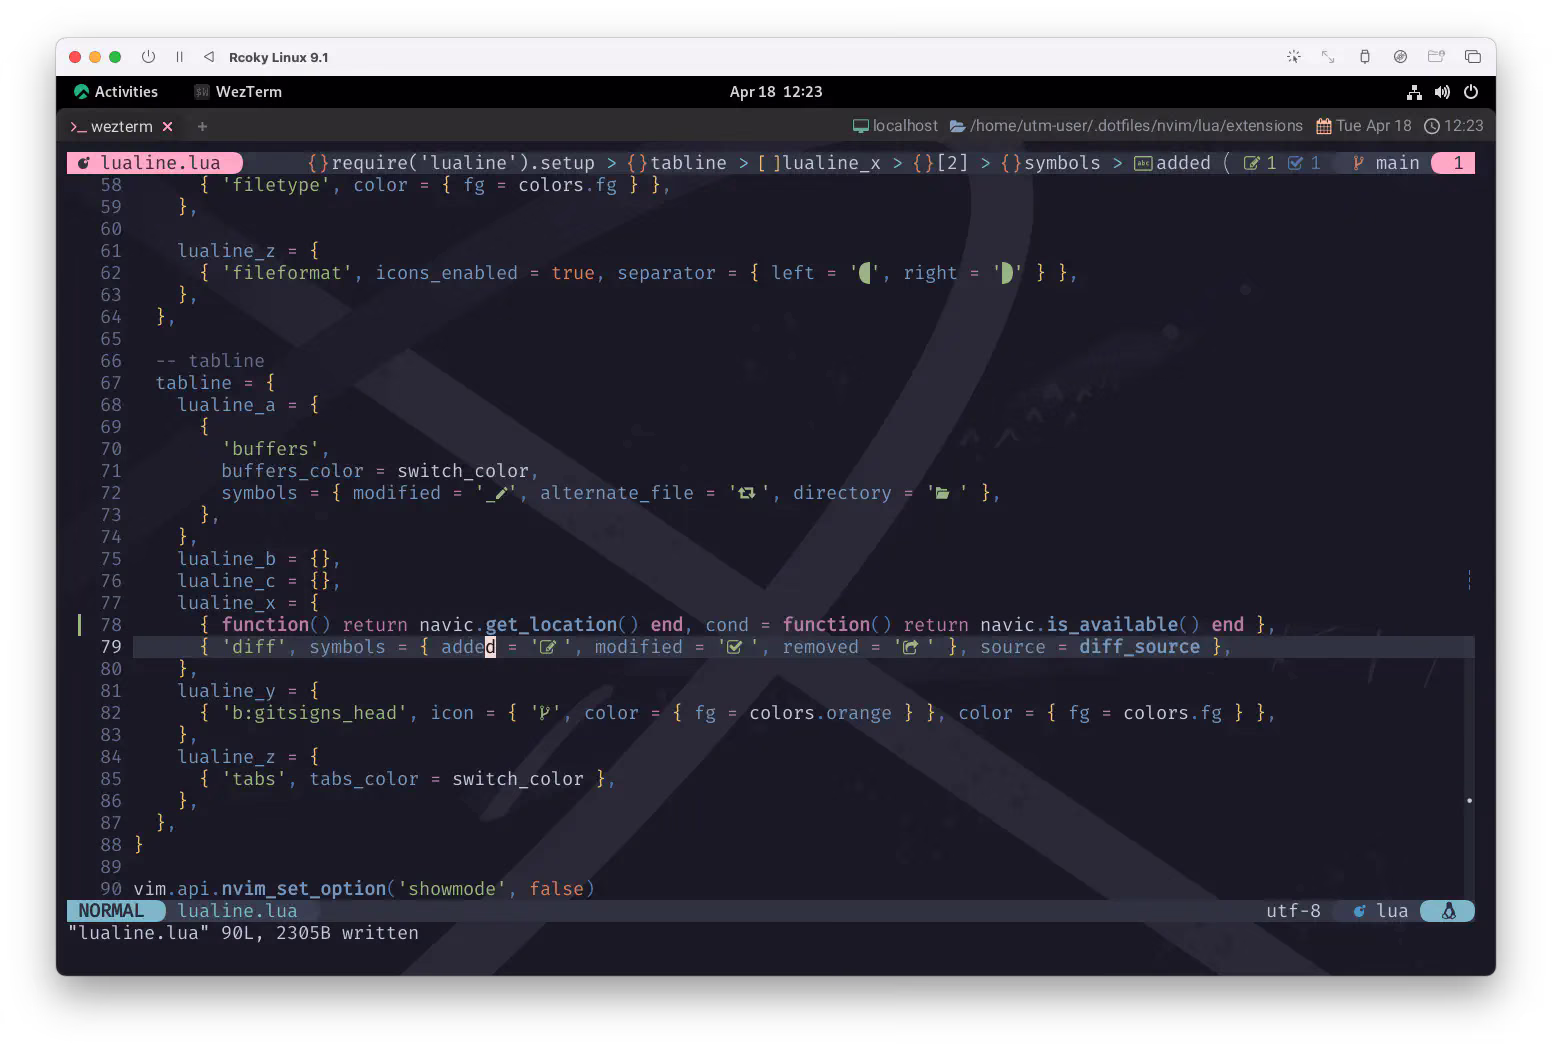Jump to tabline breadcrumb
The height and width of the screenshot is (1050, 1552).
(677, 163)
